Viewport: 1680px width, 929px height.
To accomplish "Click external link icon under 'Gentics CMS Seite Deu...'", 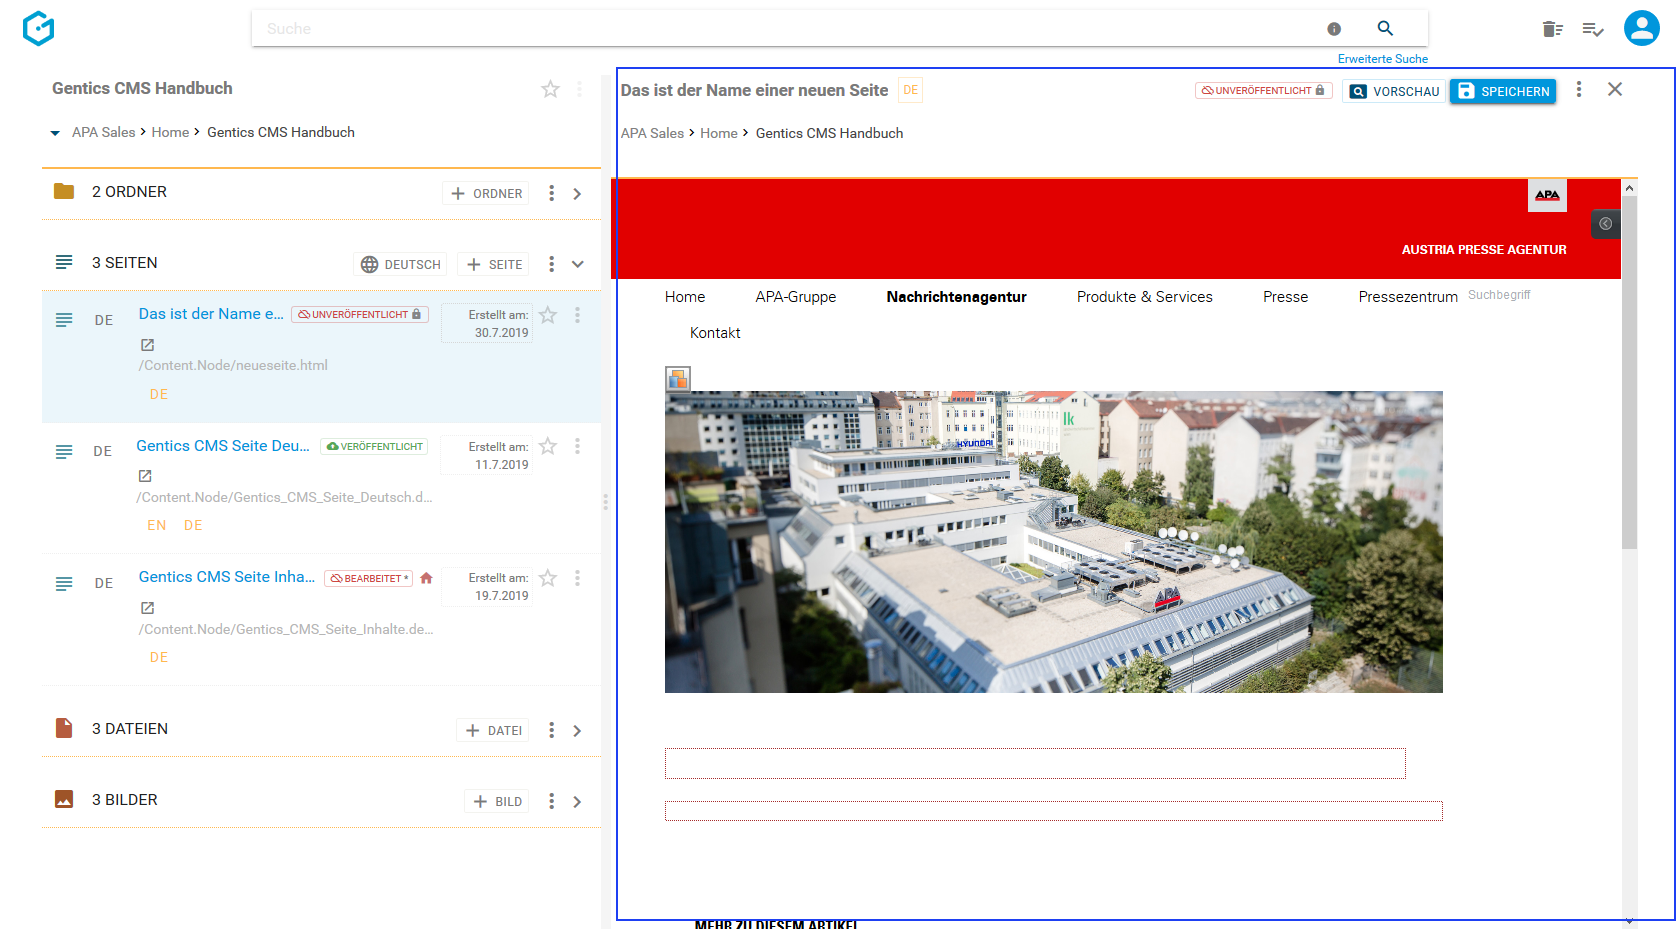I will pyautogui.click(x=145, y=476).
